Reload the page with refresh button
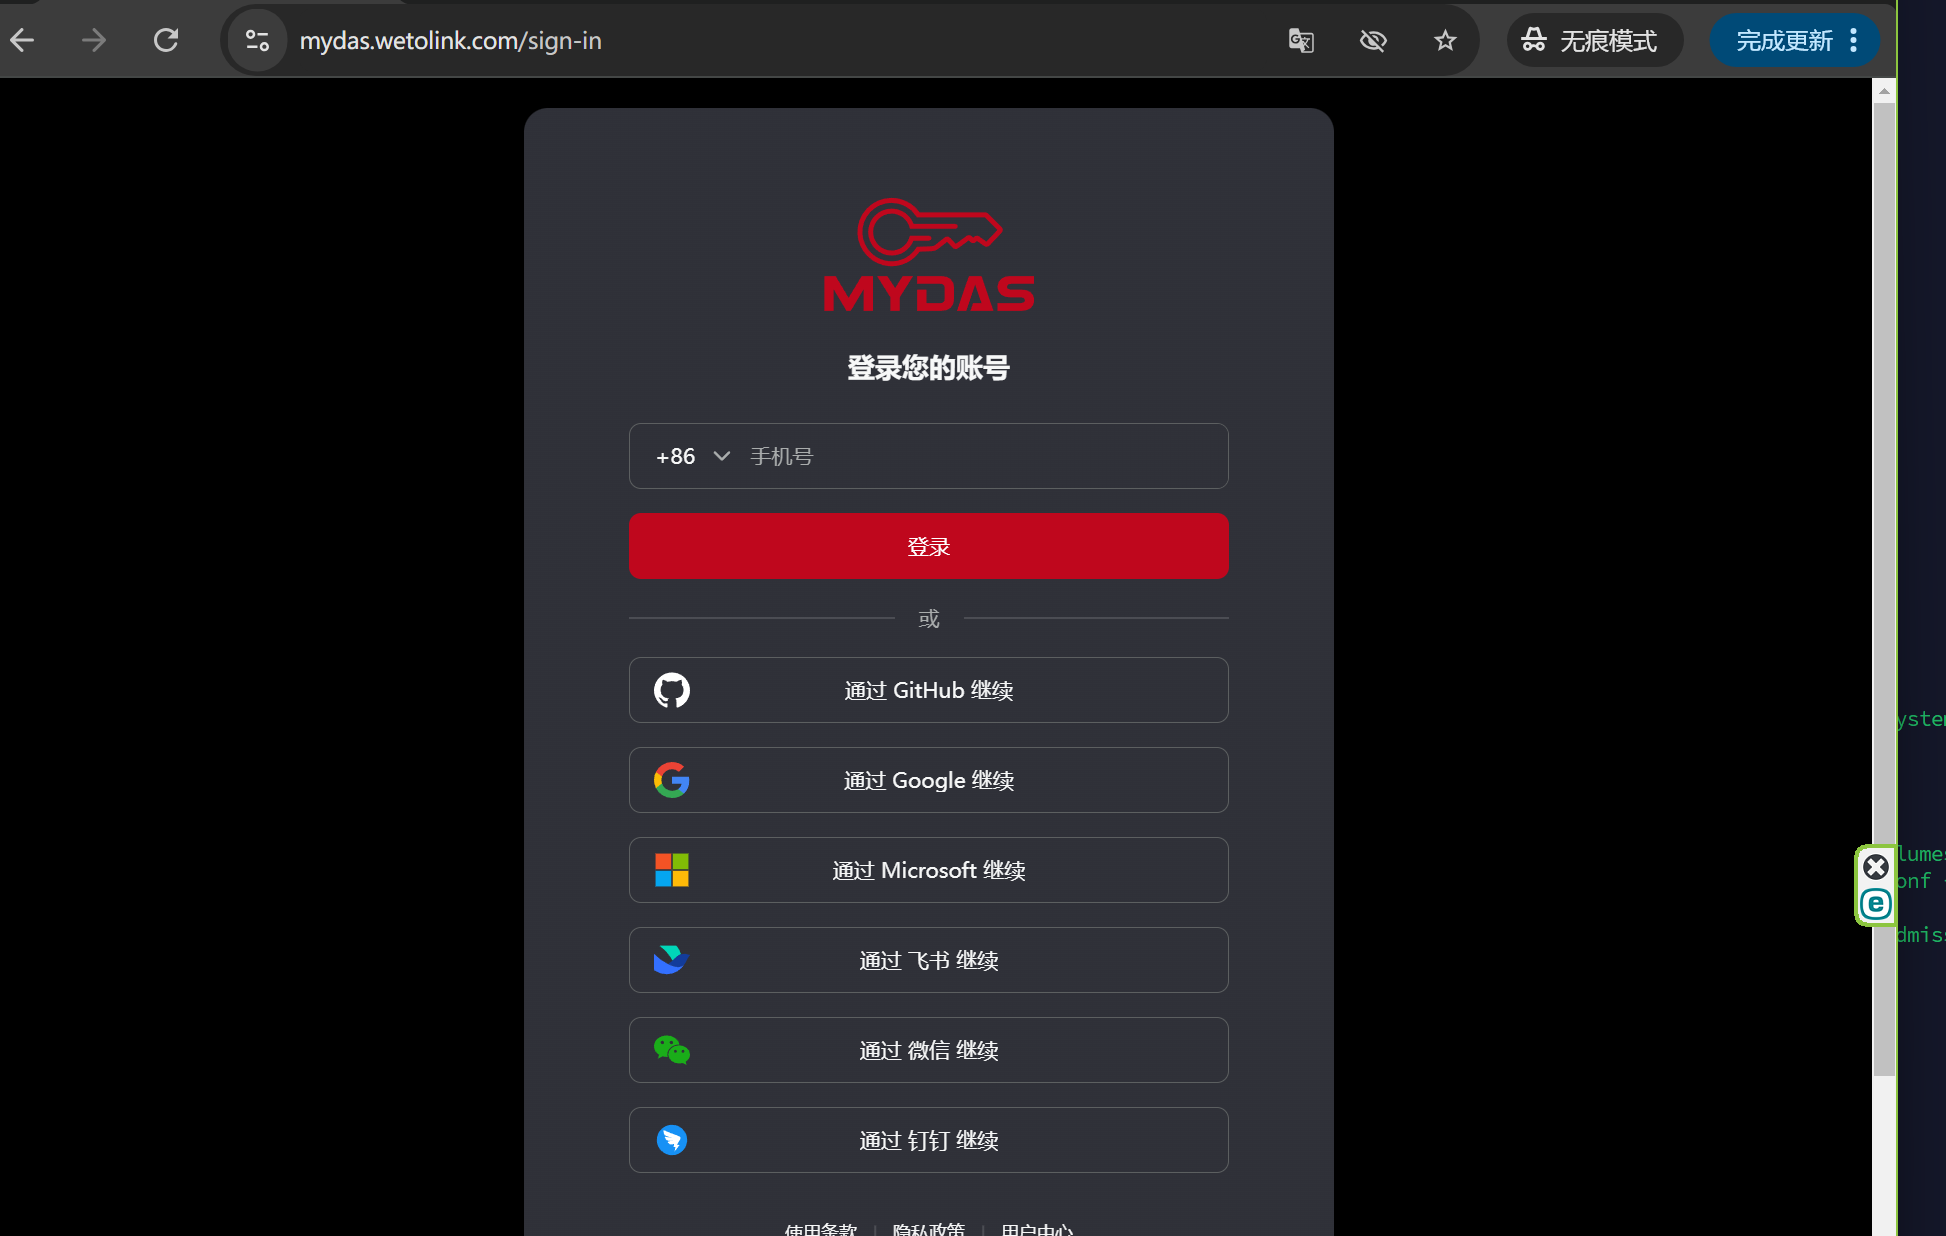The width and height of the screenshot is (1946, 1236). coord(166,41)
